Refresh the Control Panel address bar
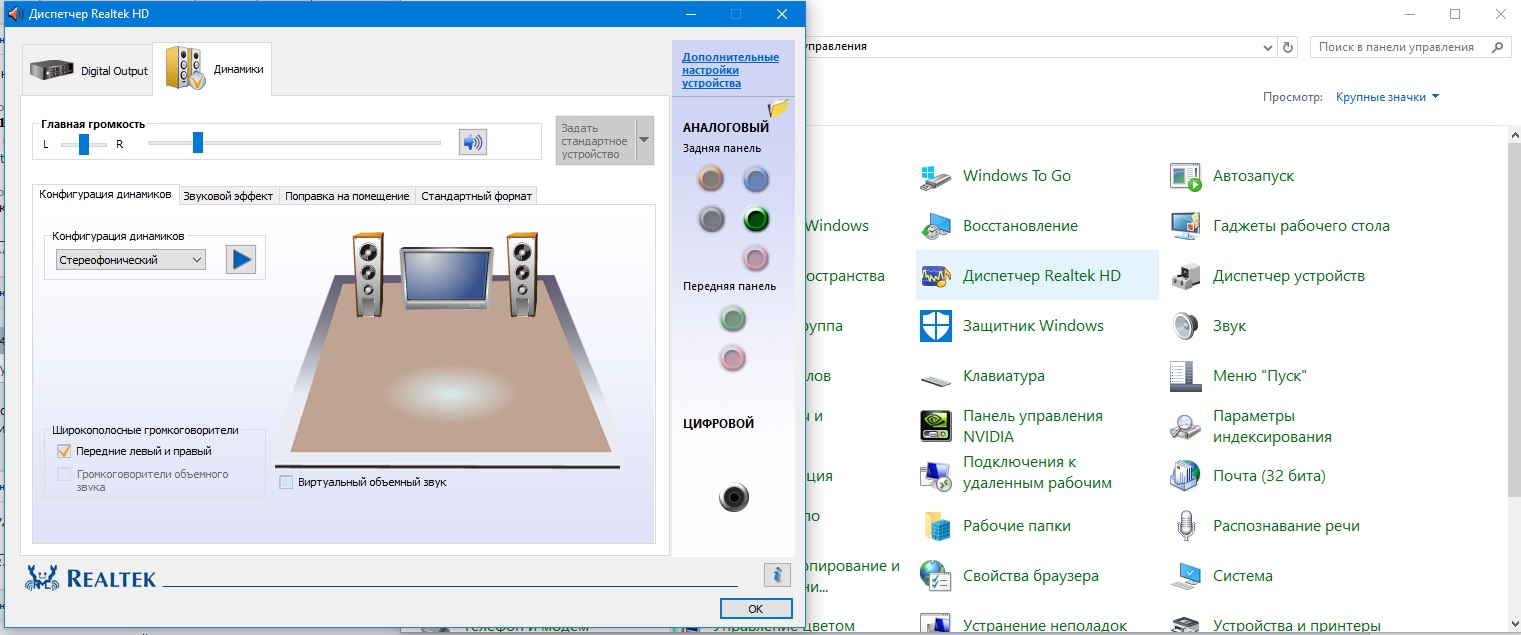Viewport: 1521px width, 635px height. (1288, 47)
